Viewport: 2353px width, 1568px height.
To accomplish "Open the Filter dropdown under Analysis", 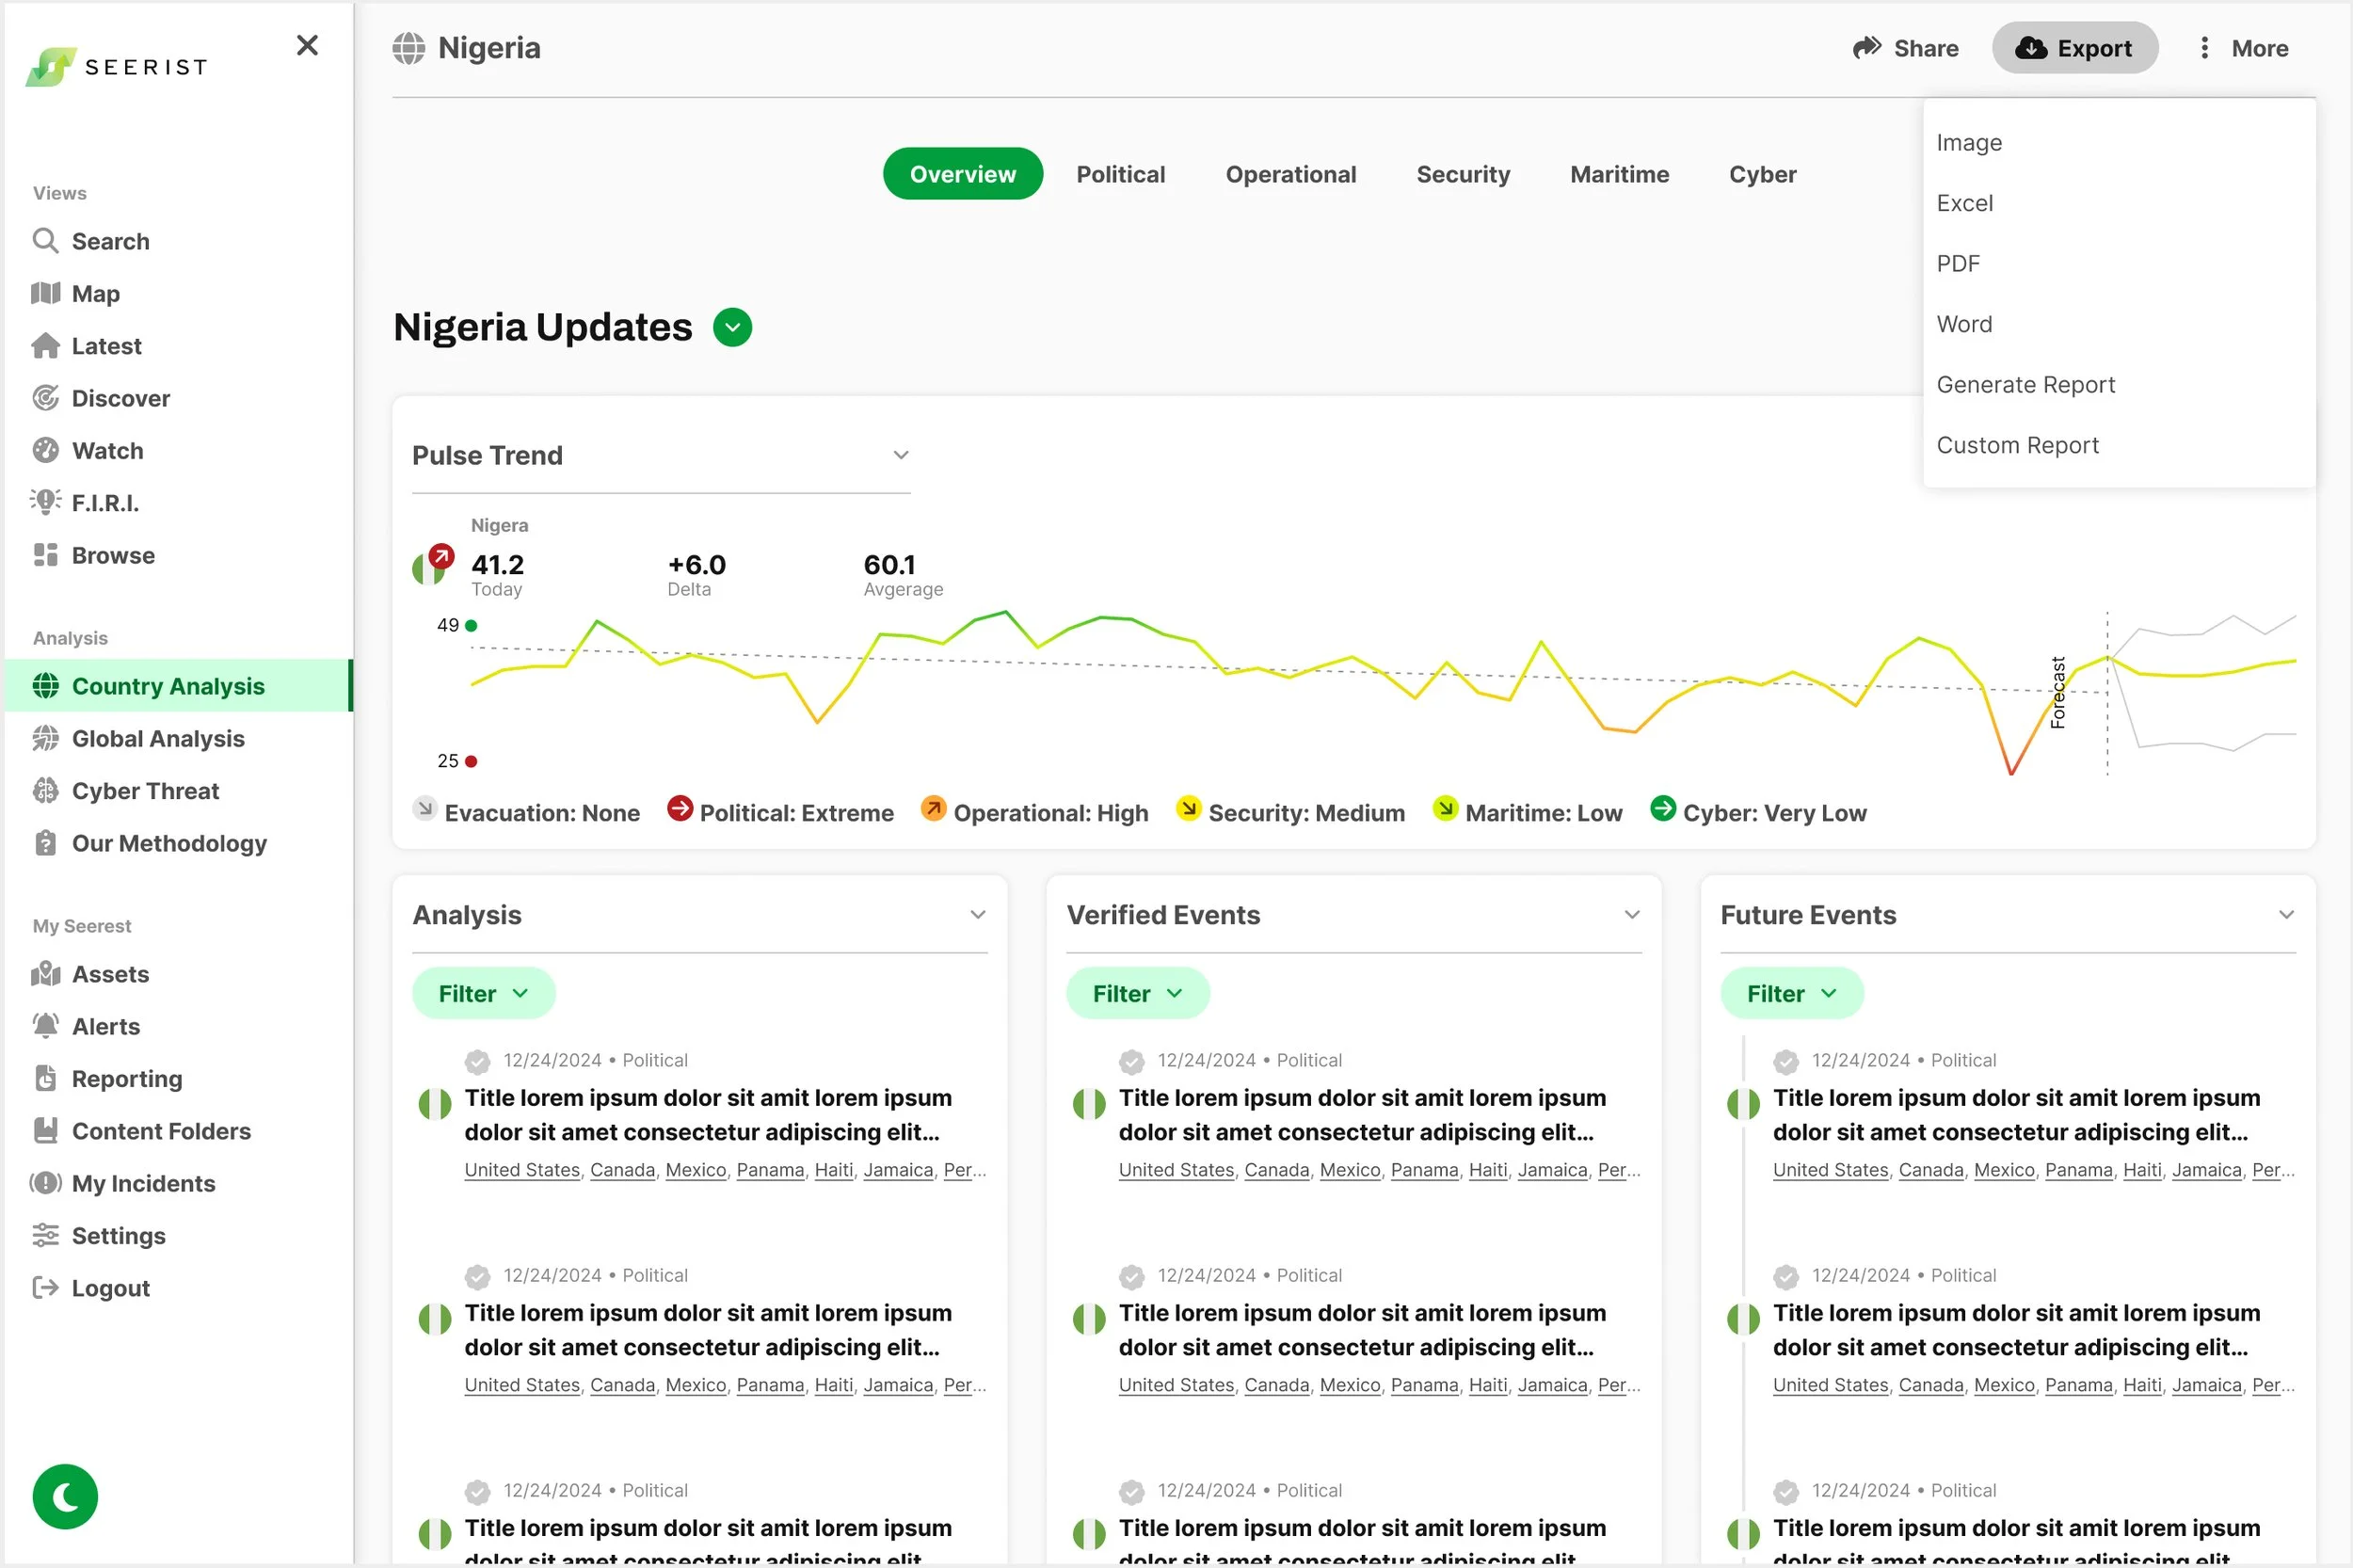I will [x=483, y=993].
